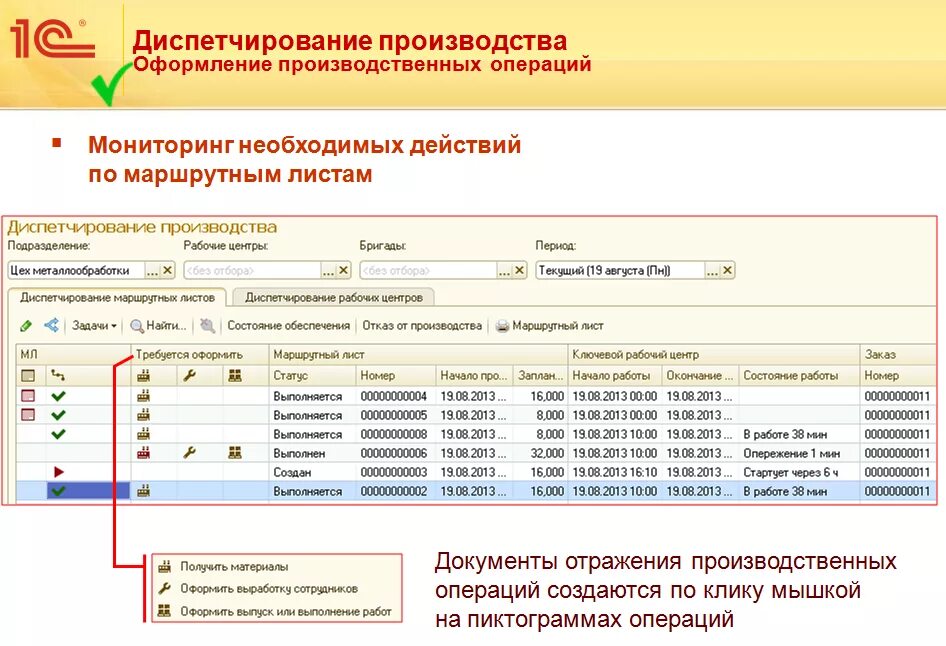Choose Получить материалы in the popup list
Viewport: 946px width, 646px height.
234,566
